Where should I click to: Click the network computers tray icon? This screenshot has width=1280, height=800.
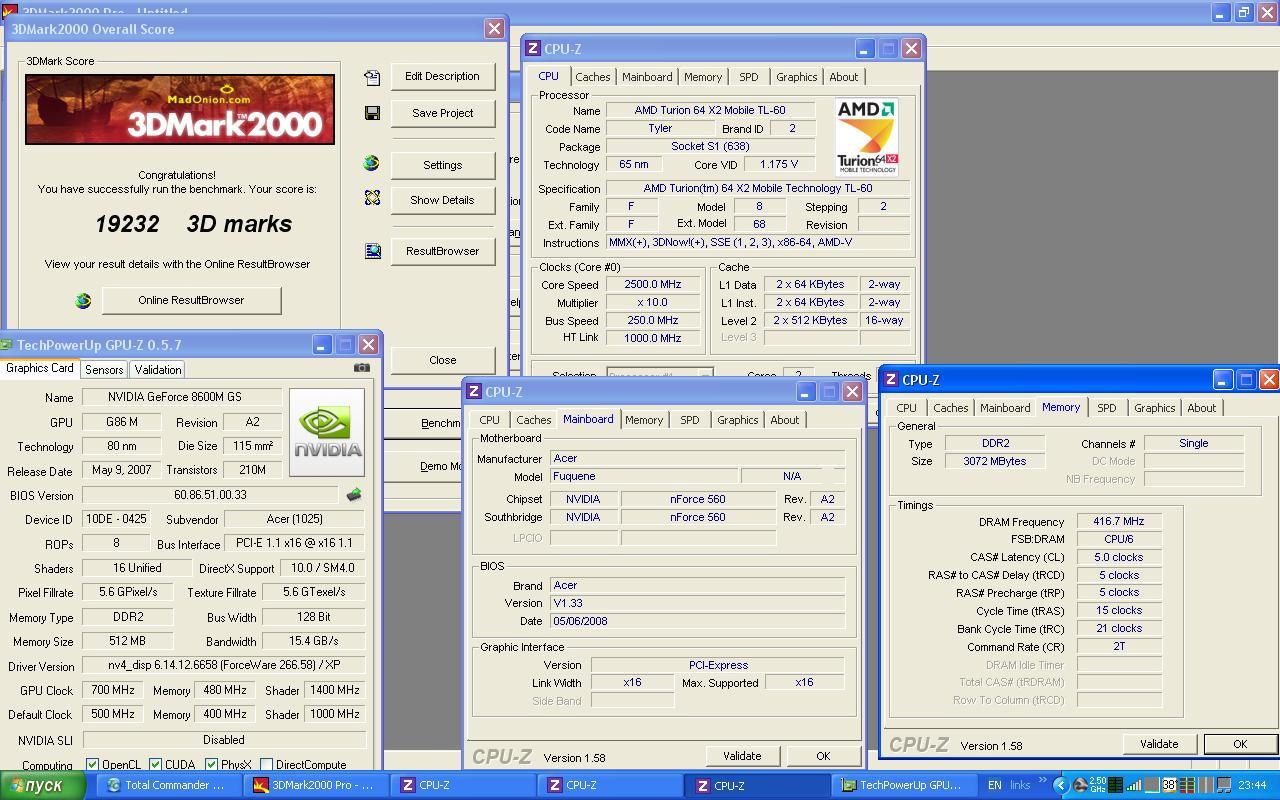[1224, 785]
